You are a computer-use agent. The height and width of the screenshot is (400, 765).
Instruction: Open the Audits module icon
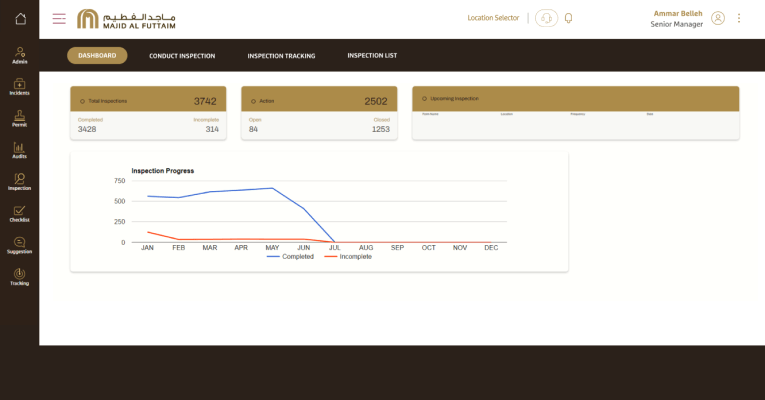coord(20,150)
